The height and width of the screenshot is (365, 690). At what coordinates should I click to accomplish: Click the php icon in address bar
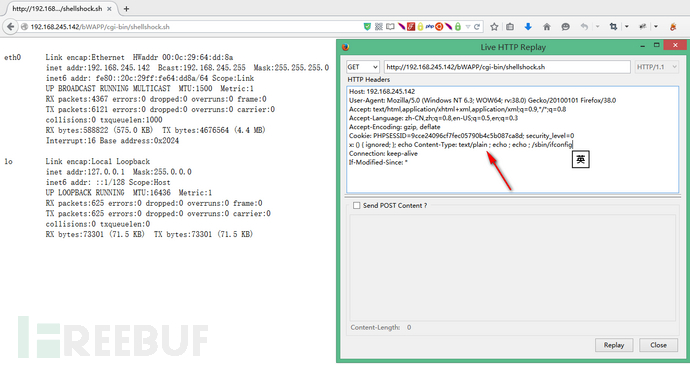point(430,27)
